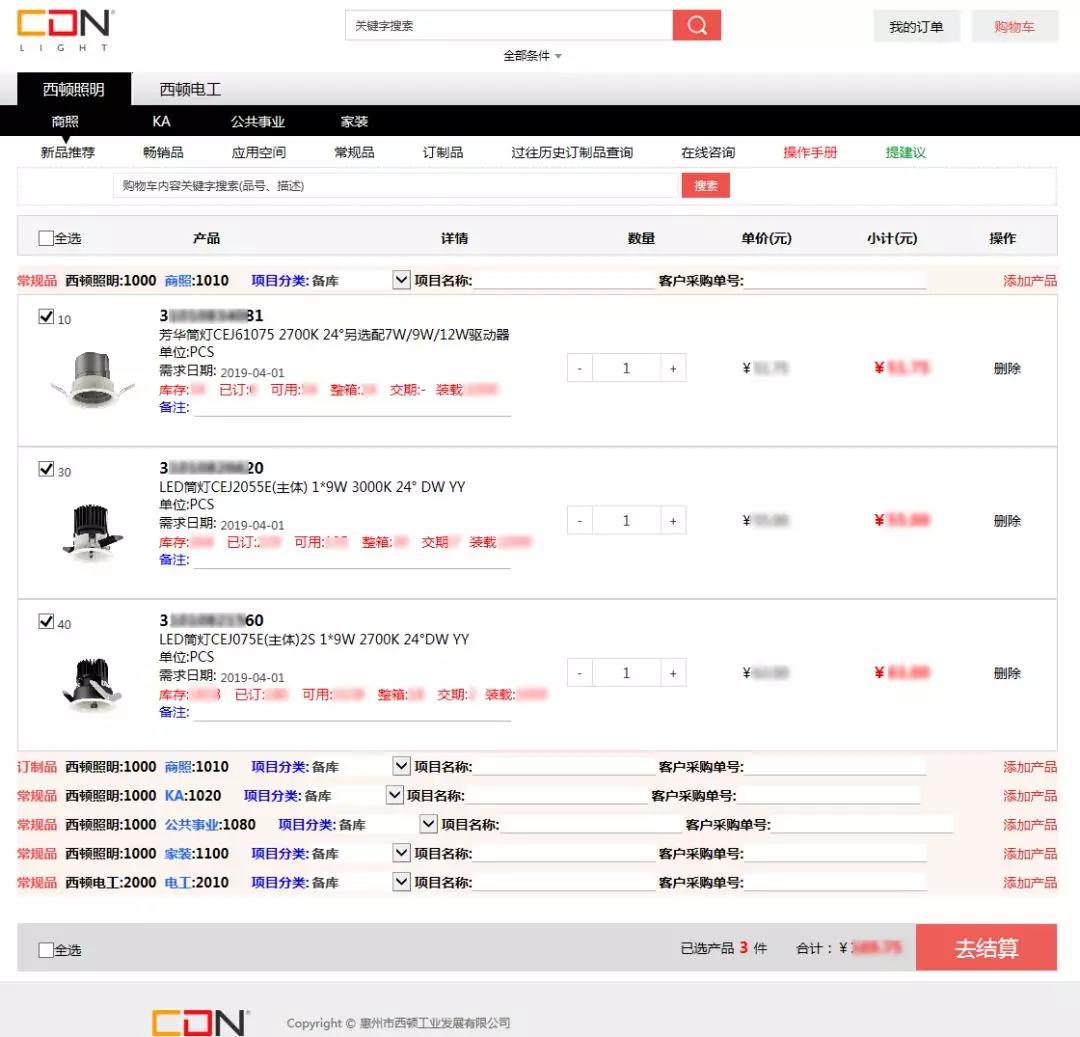Open 项目分类 dropdown for 电工:2010 row
Image resolution: width=1080 pixels, height=1037 pixels.
coord(402,881)
